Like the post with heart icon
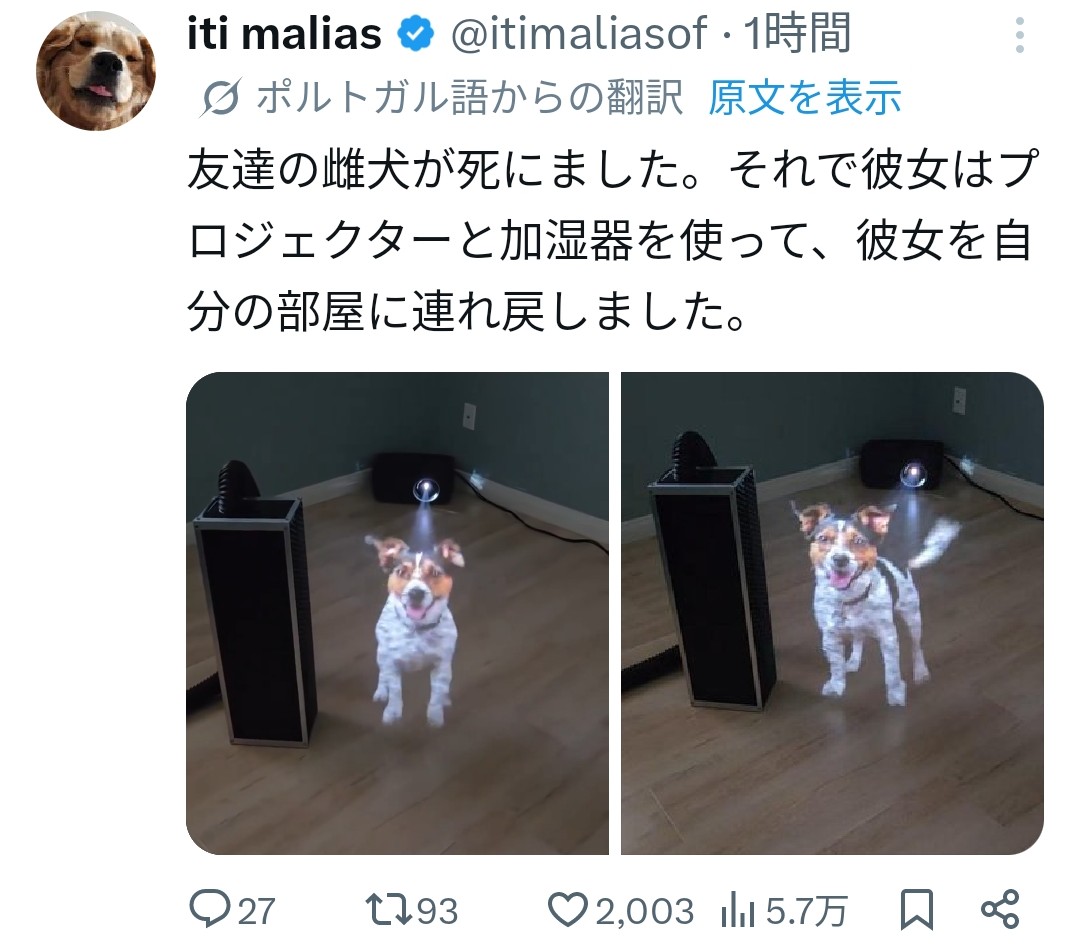 [567, 909]
